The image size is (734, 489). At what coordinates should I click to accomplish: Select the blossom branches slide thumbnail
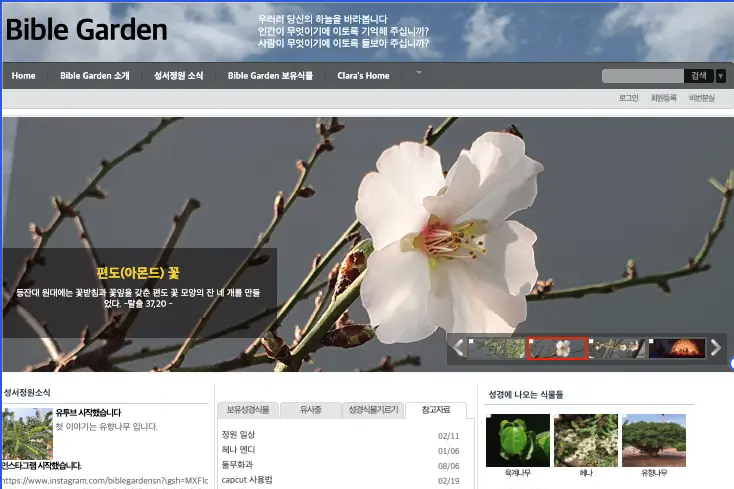point(617,348)
